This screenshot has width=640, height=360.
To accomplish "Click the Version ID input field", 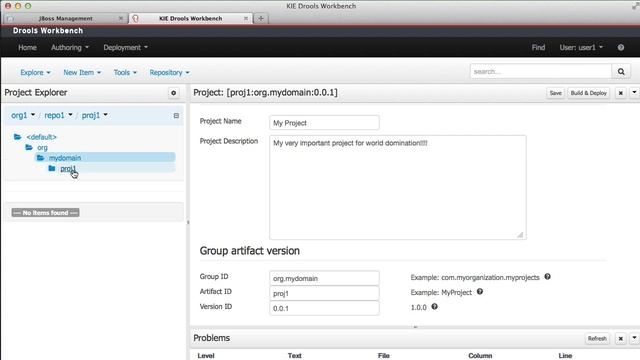I will click(x=324, y=308).
